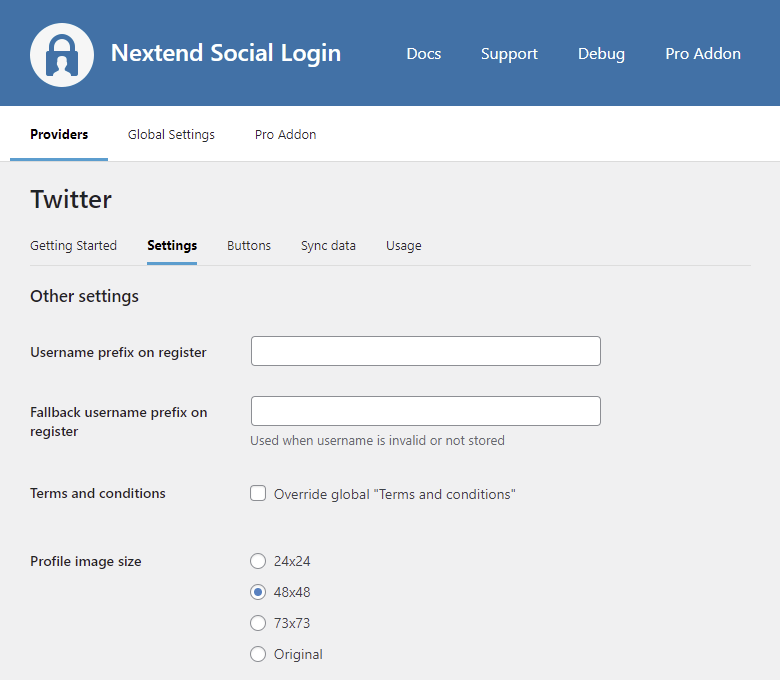Open the Usage sub-tab
780x680 pixels.
(403, 245)
